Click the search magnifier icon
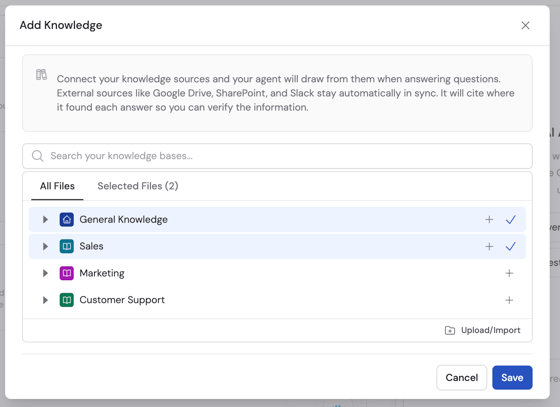560x407 pixels. [x=38, y=156]
